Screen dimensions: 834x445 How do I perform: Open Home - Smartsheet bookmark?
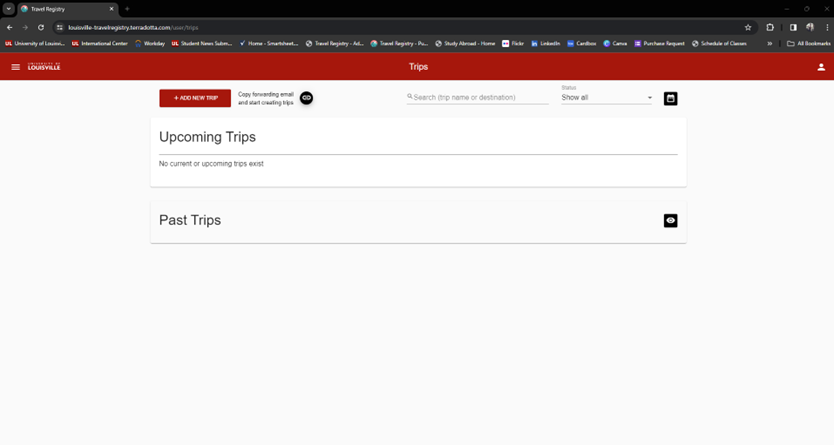269,44
